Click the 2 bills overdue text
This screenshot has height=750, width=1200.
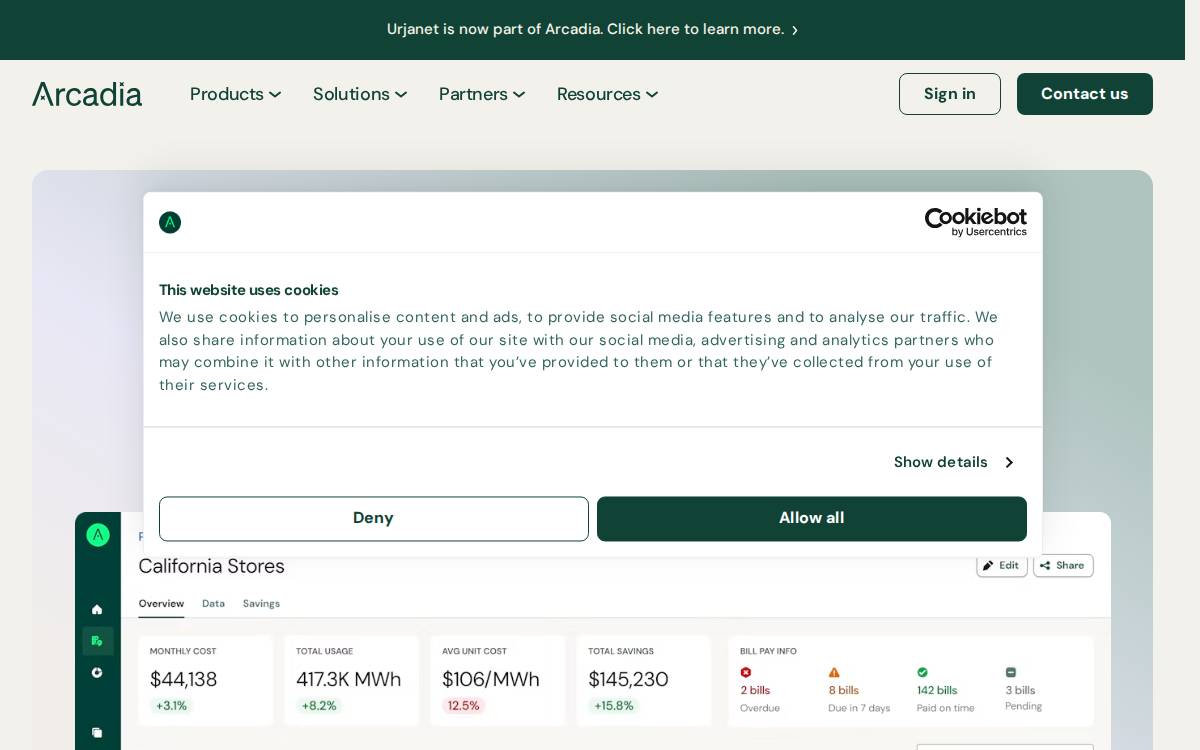click(x=755, y=690)
